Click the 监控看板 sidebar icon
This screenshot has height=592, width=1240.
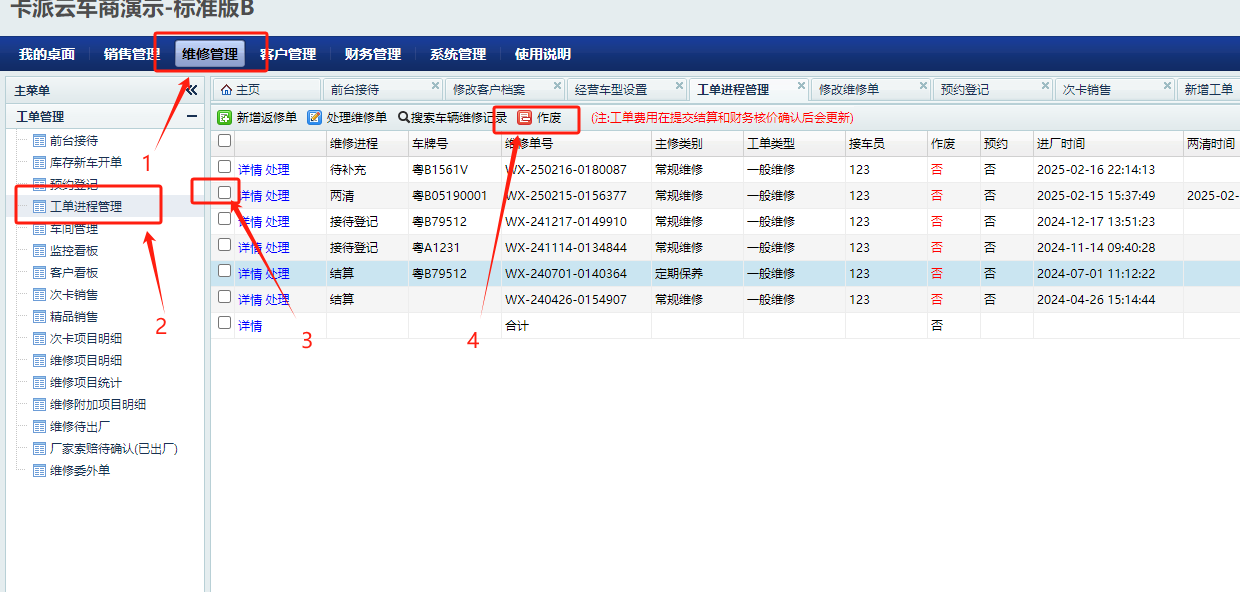pos(40,251)
